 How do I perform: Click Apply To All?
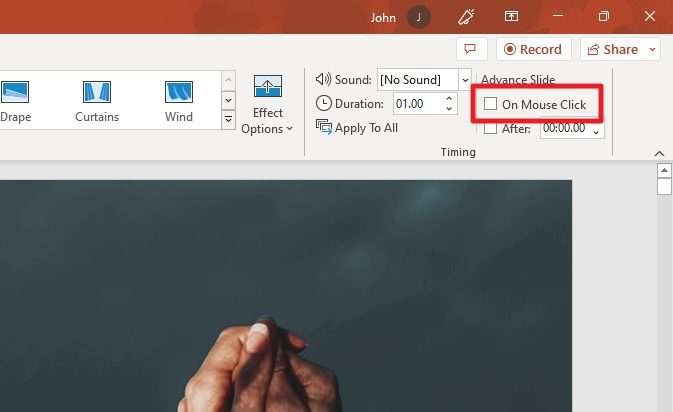357,128
